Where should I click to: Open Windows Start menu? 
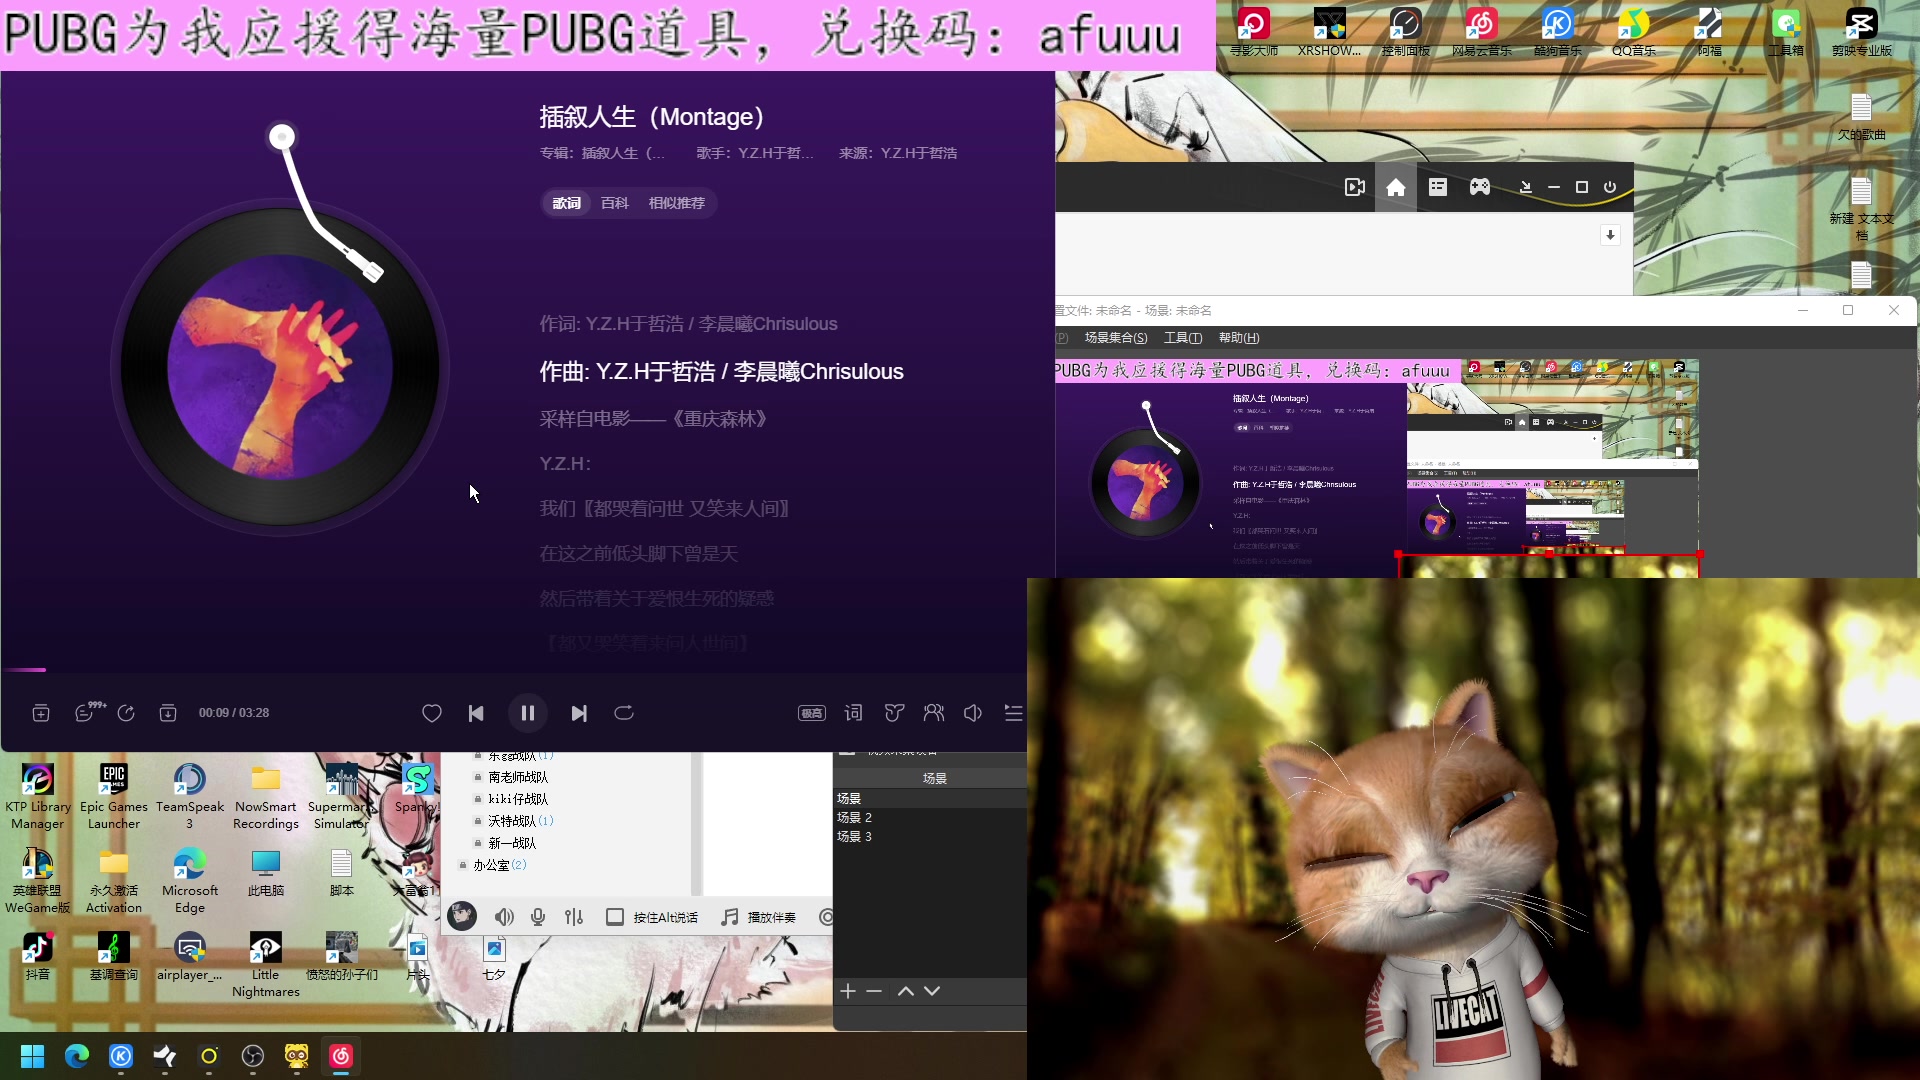coord(33,1056)
